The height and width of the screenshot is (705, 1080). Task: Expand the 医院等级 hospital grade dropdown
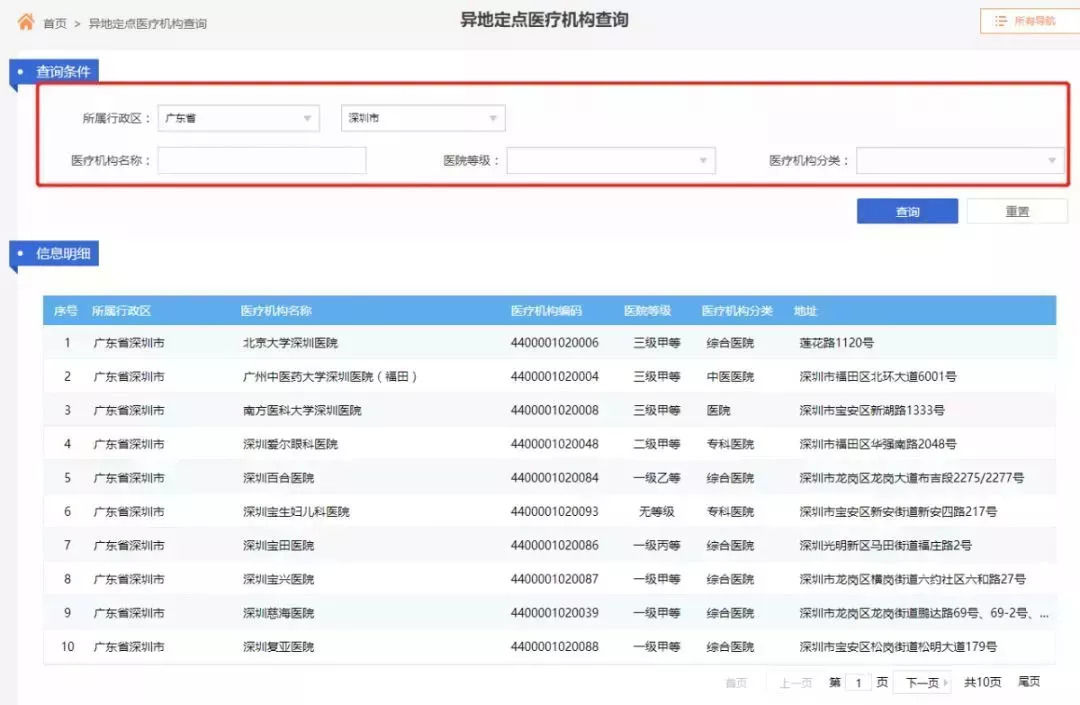(x=611, y=160)
